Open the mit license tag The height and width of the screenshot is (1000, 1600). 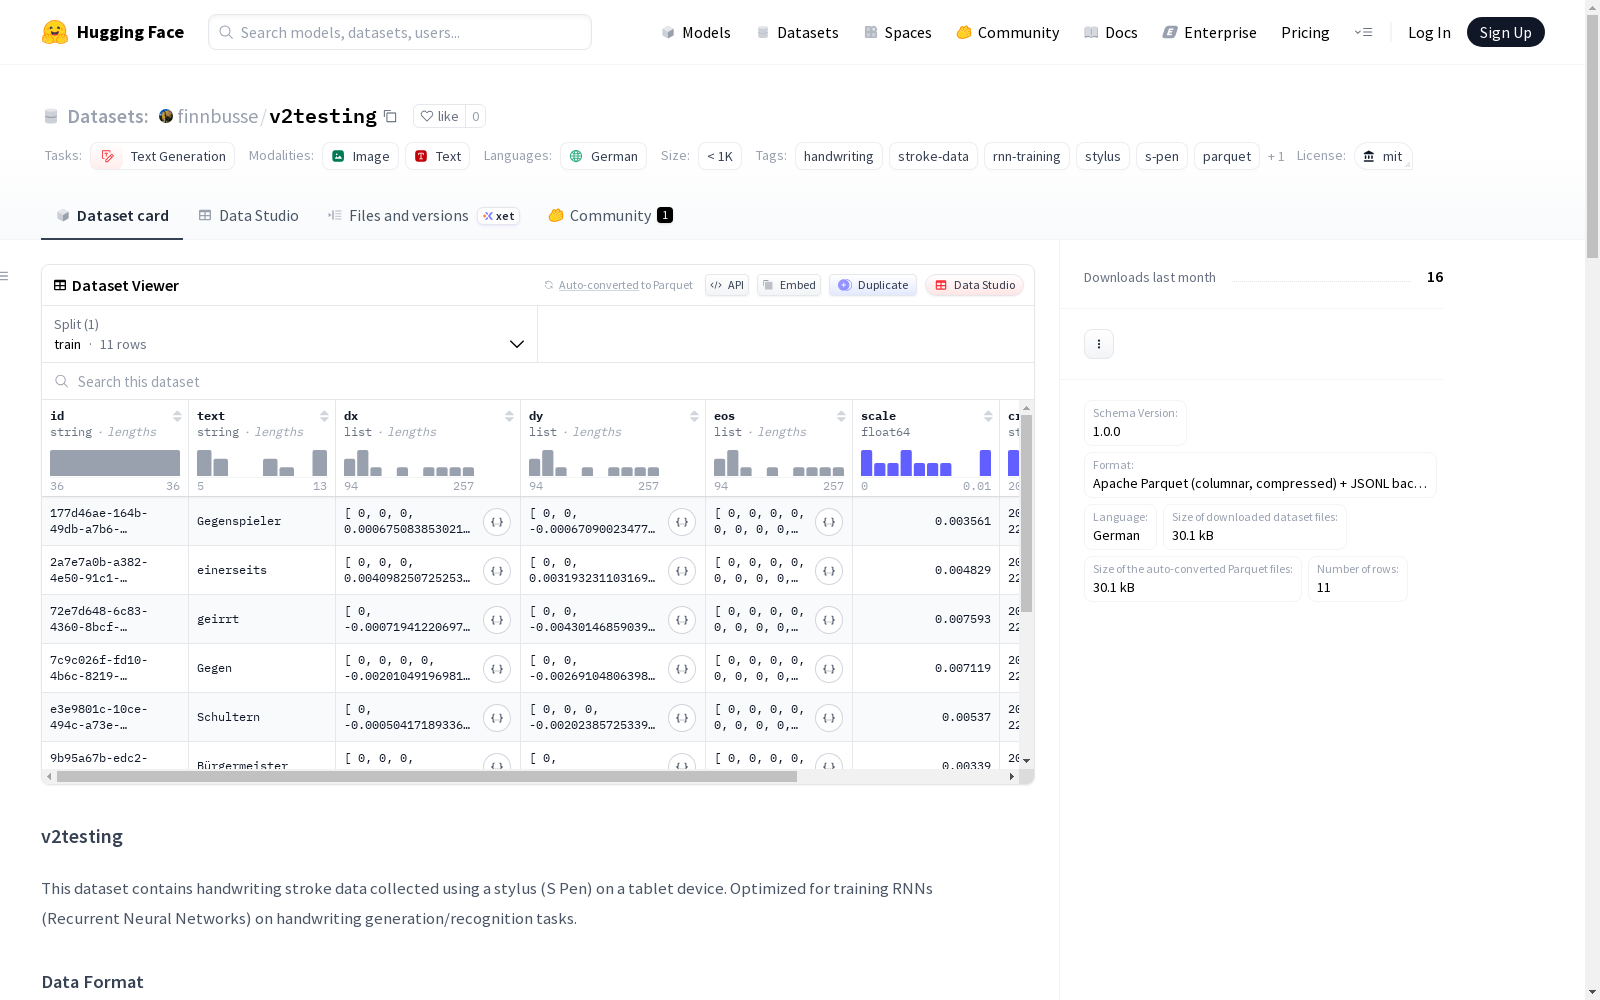[x=1383, y=156]
